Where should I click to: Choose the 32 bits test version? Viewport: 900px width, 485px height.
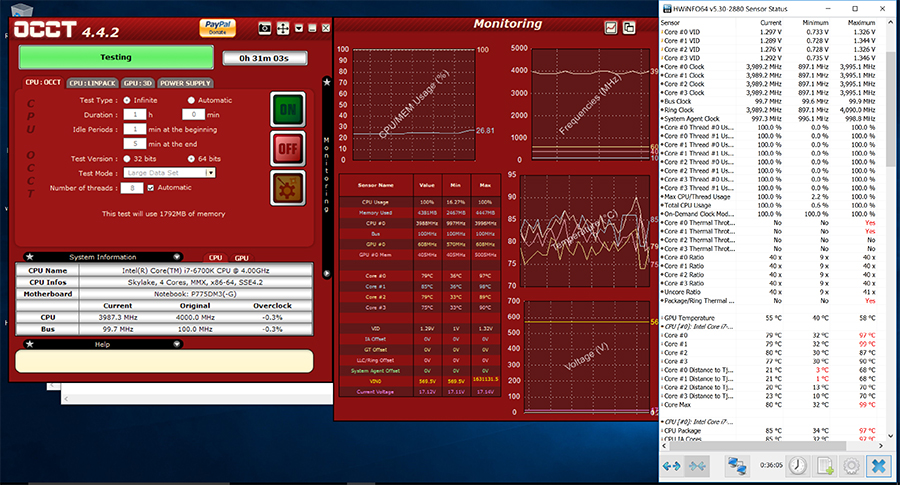click(x=127, y=158)
